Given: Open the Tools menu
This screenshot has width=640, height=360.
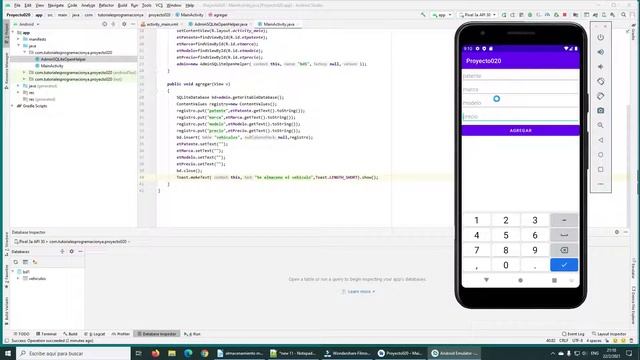Looking at the screenshot, I should [147, 5].
